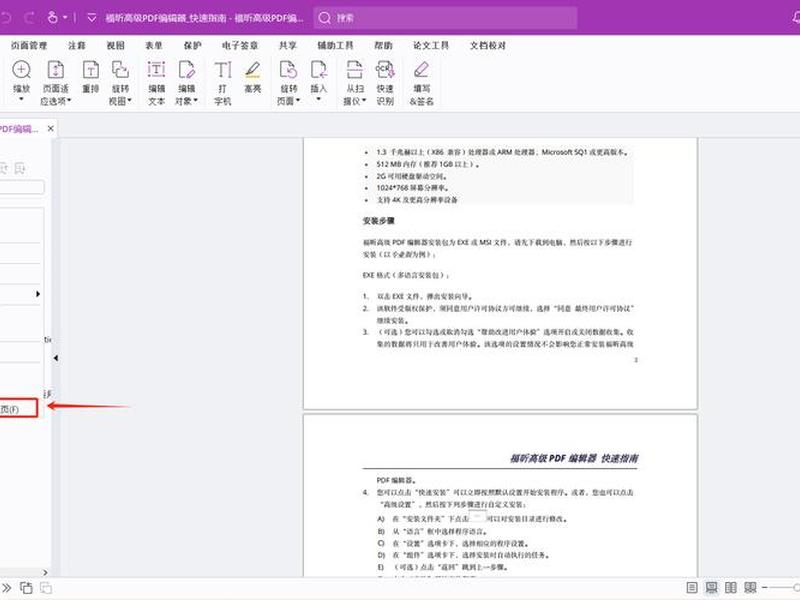The width and height of the screenshot is (800, 600).
Task: Click the 旋转视图 (Rotate View) icon
Action: click(120, 70)
